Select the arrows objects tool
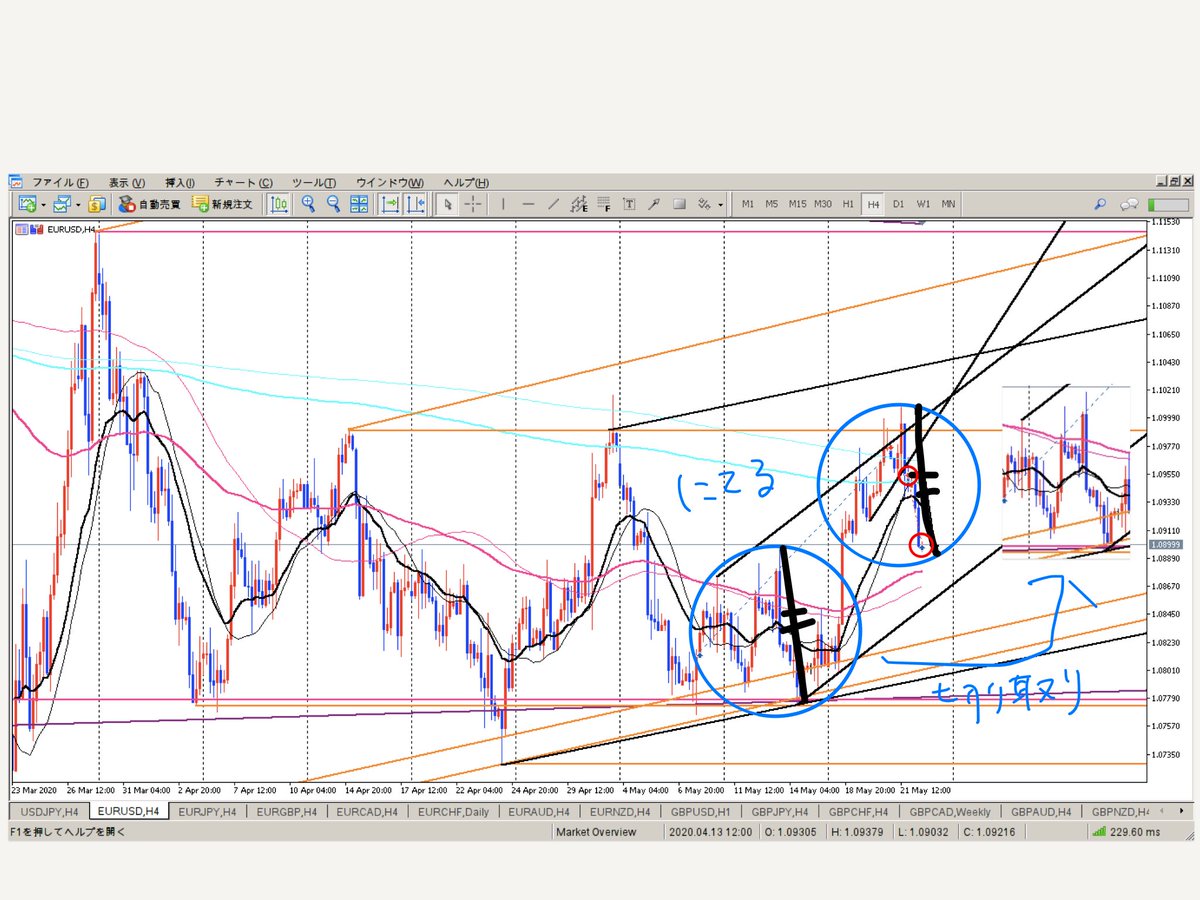The width and height of the screenshot is (1200, 900). point(704,204)
